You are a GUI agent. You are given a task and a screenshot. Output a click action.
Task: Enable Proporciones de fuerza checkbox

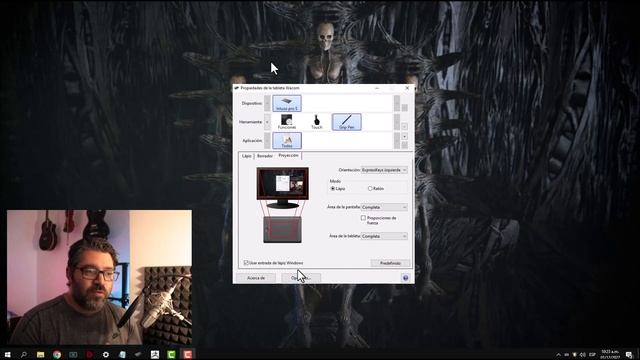(363, 218)
